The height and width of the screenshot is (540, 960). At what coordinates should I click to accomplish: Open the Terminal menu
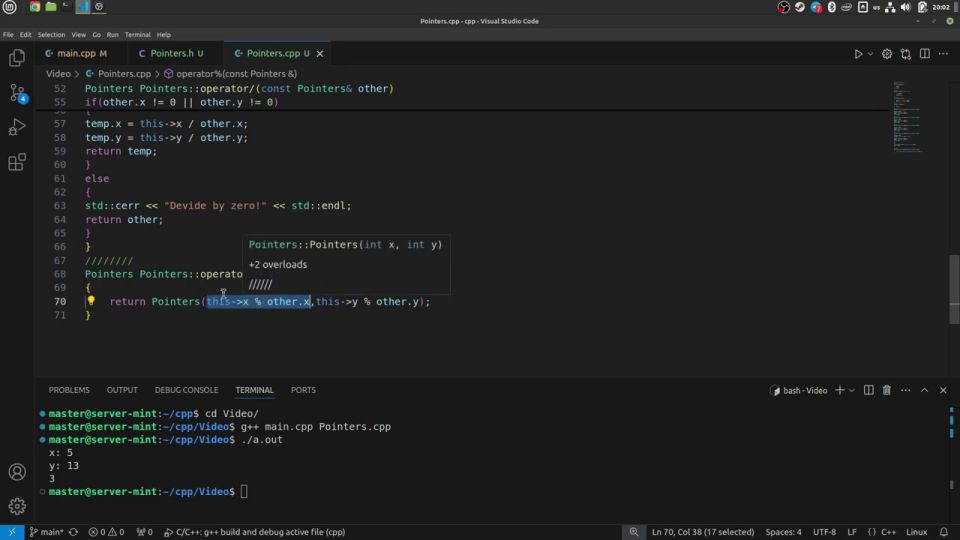click(138, 35)
